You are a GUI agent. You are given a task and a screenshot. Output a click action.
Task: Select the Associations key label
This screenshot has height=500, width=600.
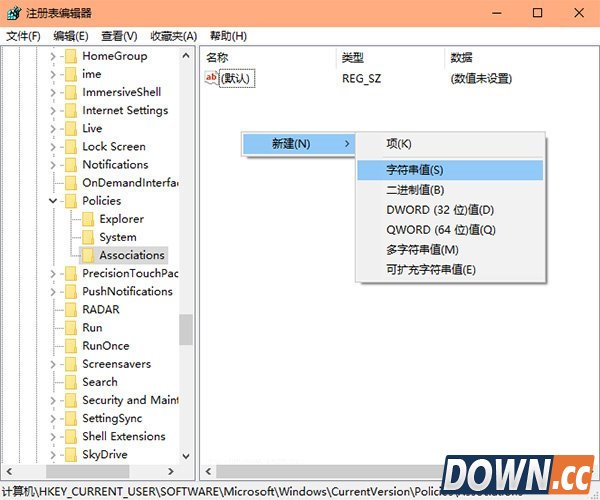tap(132, 256)
